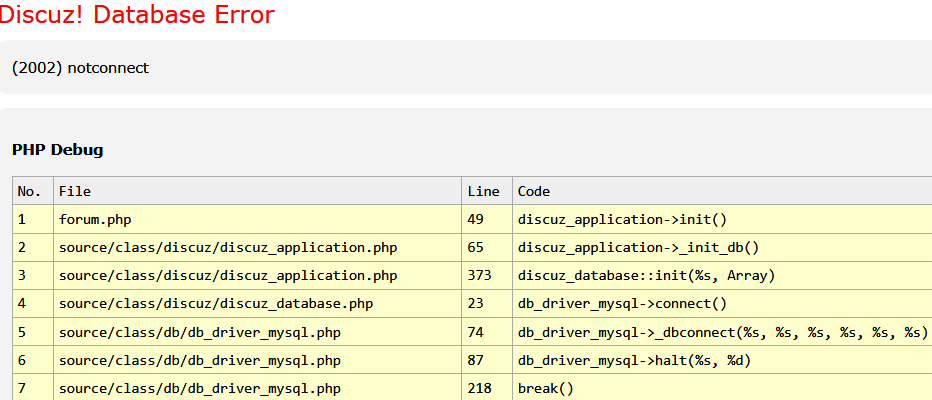The width and height of the screenshot is (932, 400).
Task: Click the 'Discuz! Database Error' heading
Action: click(137, 15)
